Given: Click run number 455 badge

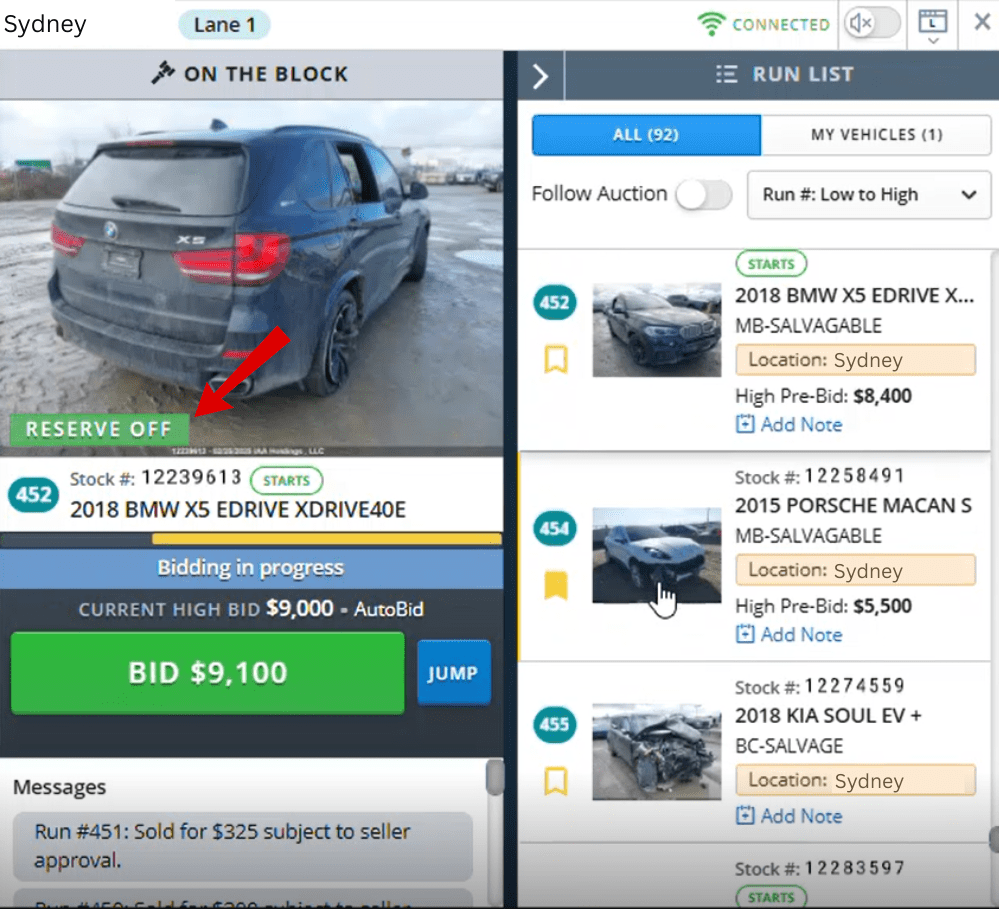Looking at the screenshot, I should tap(555, 723).
